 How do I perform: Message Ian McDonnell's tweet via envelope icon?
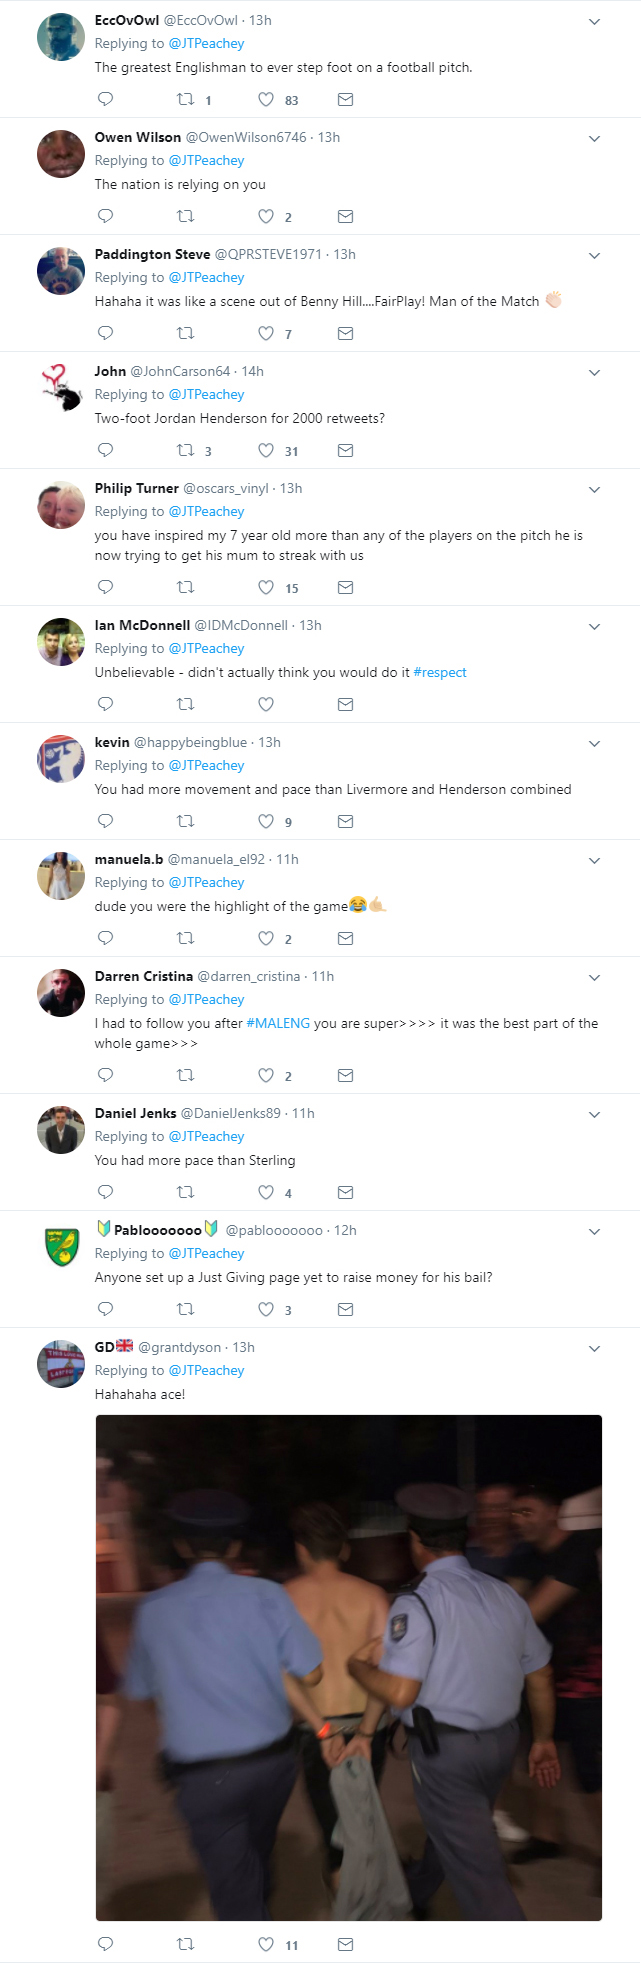click(345, 704)
